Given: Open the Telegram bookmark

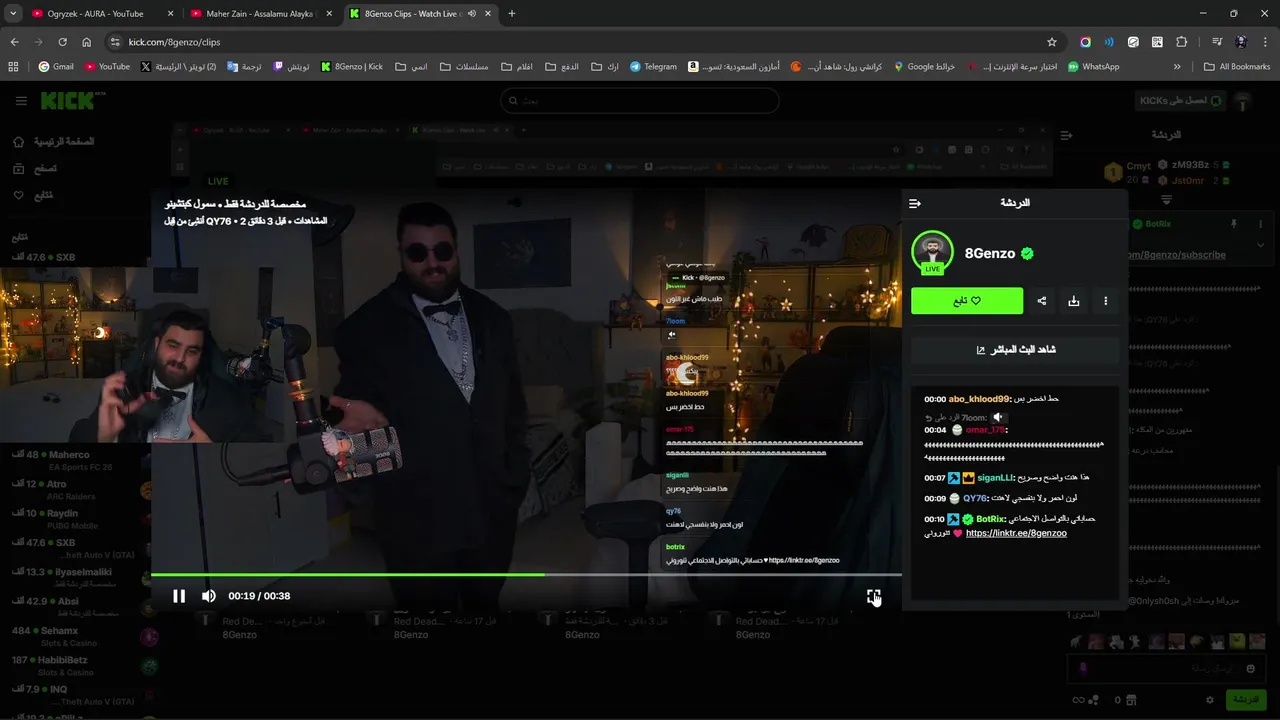Looking at the screenshot, I should 653,67.
